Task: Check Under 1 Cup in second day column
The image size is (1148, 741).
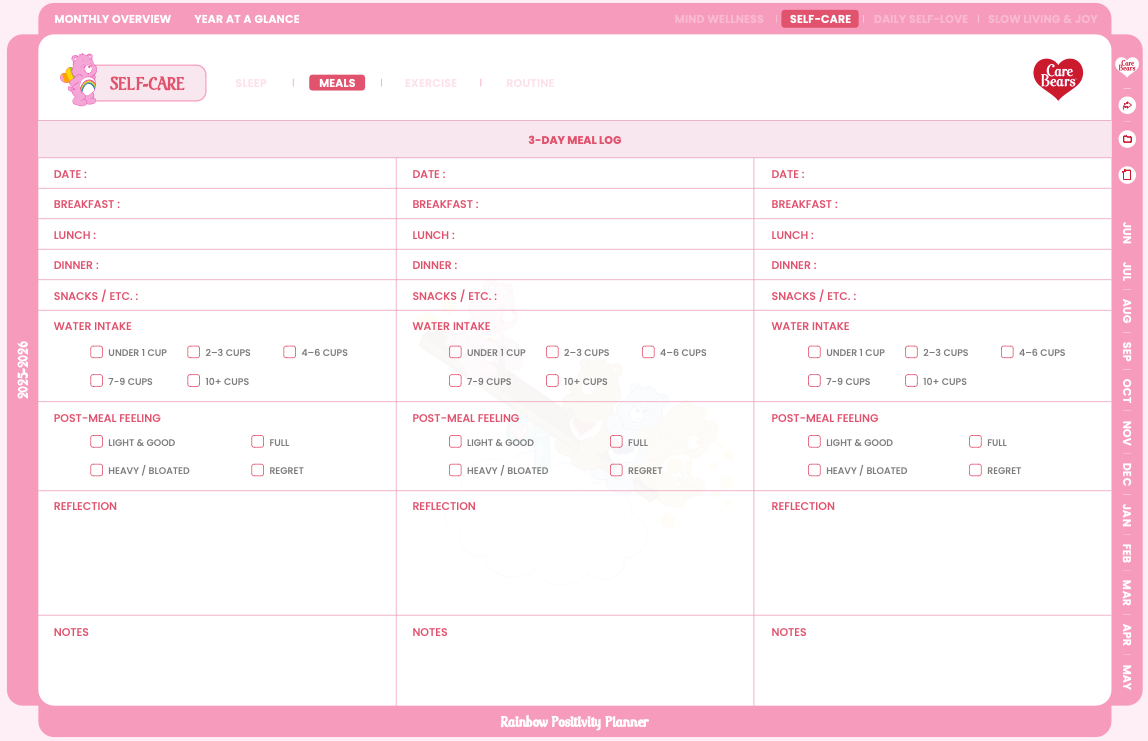Action: click(455, 352)
